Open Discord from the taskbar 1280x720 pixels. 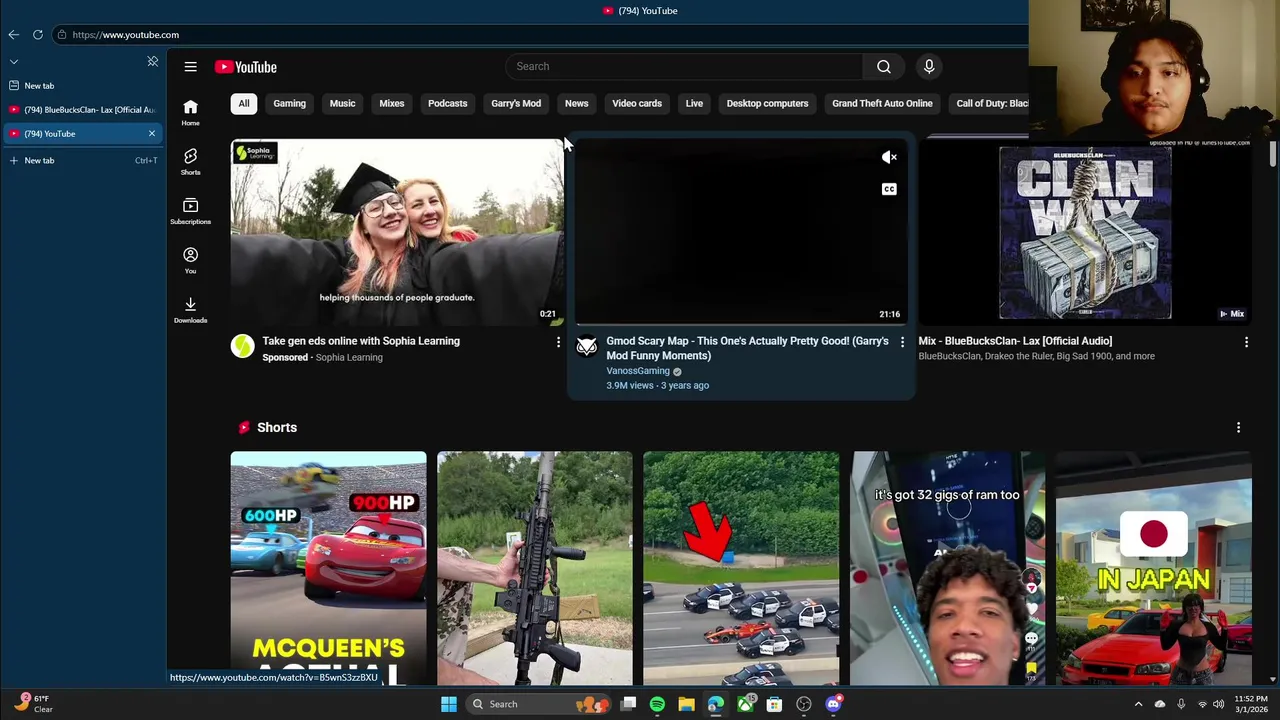tap(833, 704)
